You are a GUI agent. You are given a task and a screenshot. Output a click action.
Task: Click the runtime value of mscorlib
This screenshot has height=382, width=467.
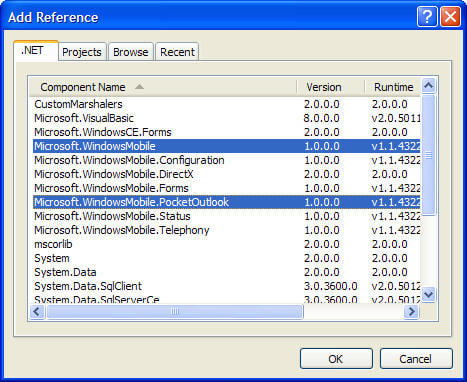[x=389, y=244]
